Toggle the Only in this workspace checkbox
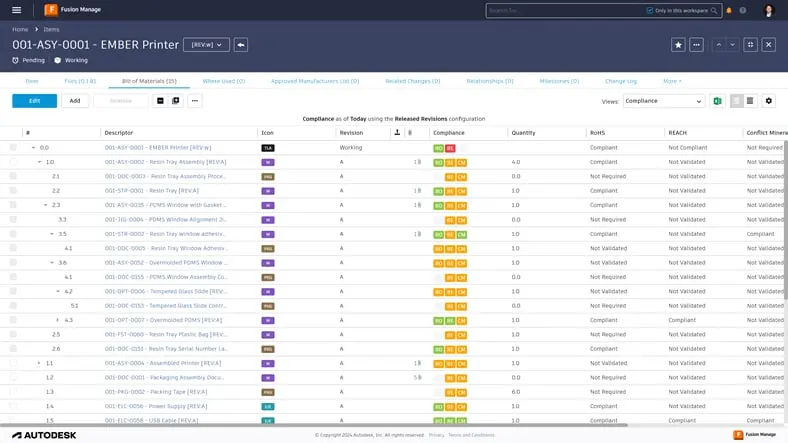 click(650, 11)
